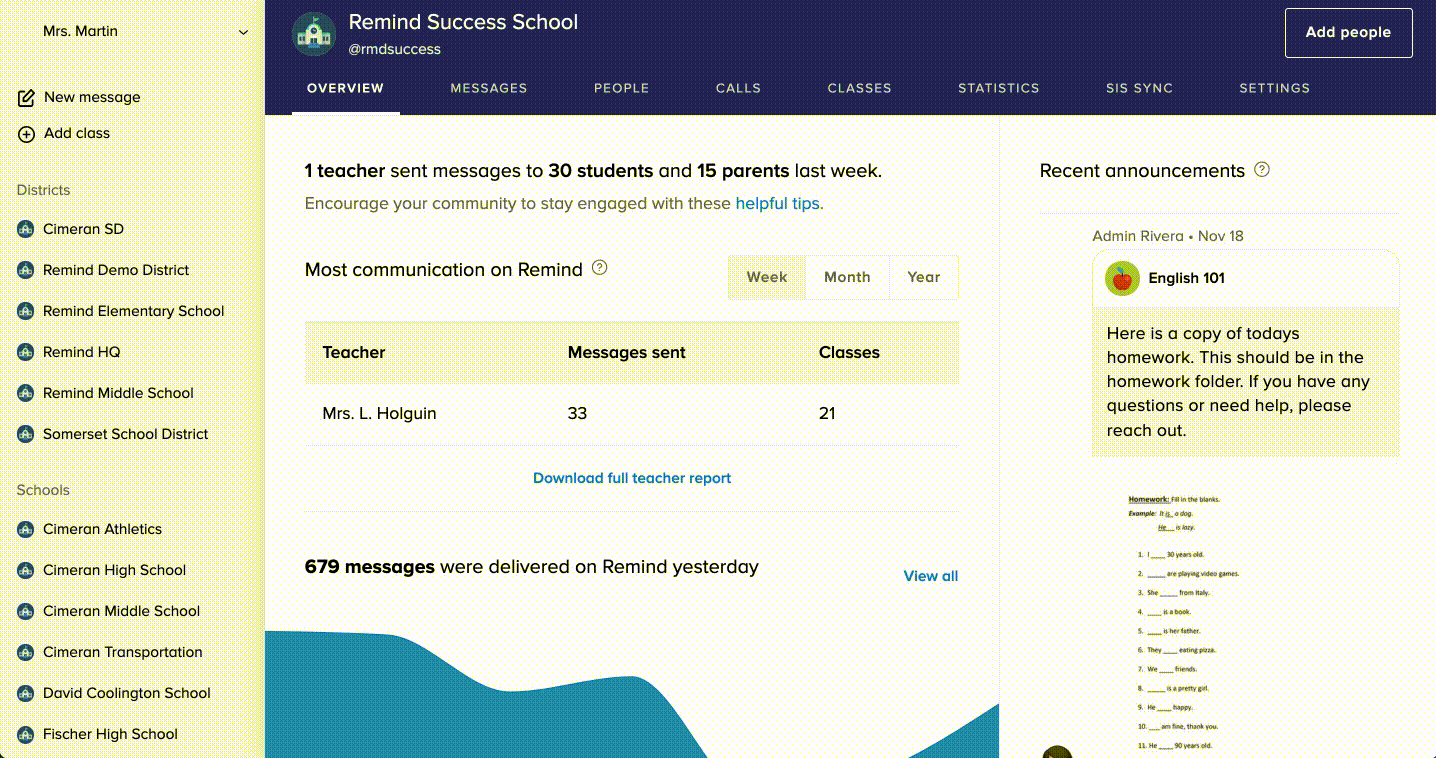1436x758 pixels.
Task: Select the Week time range toggle
Action: coord(767,277)
